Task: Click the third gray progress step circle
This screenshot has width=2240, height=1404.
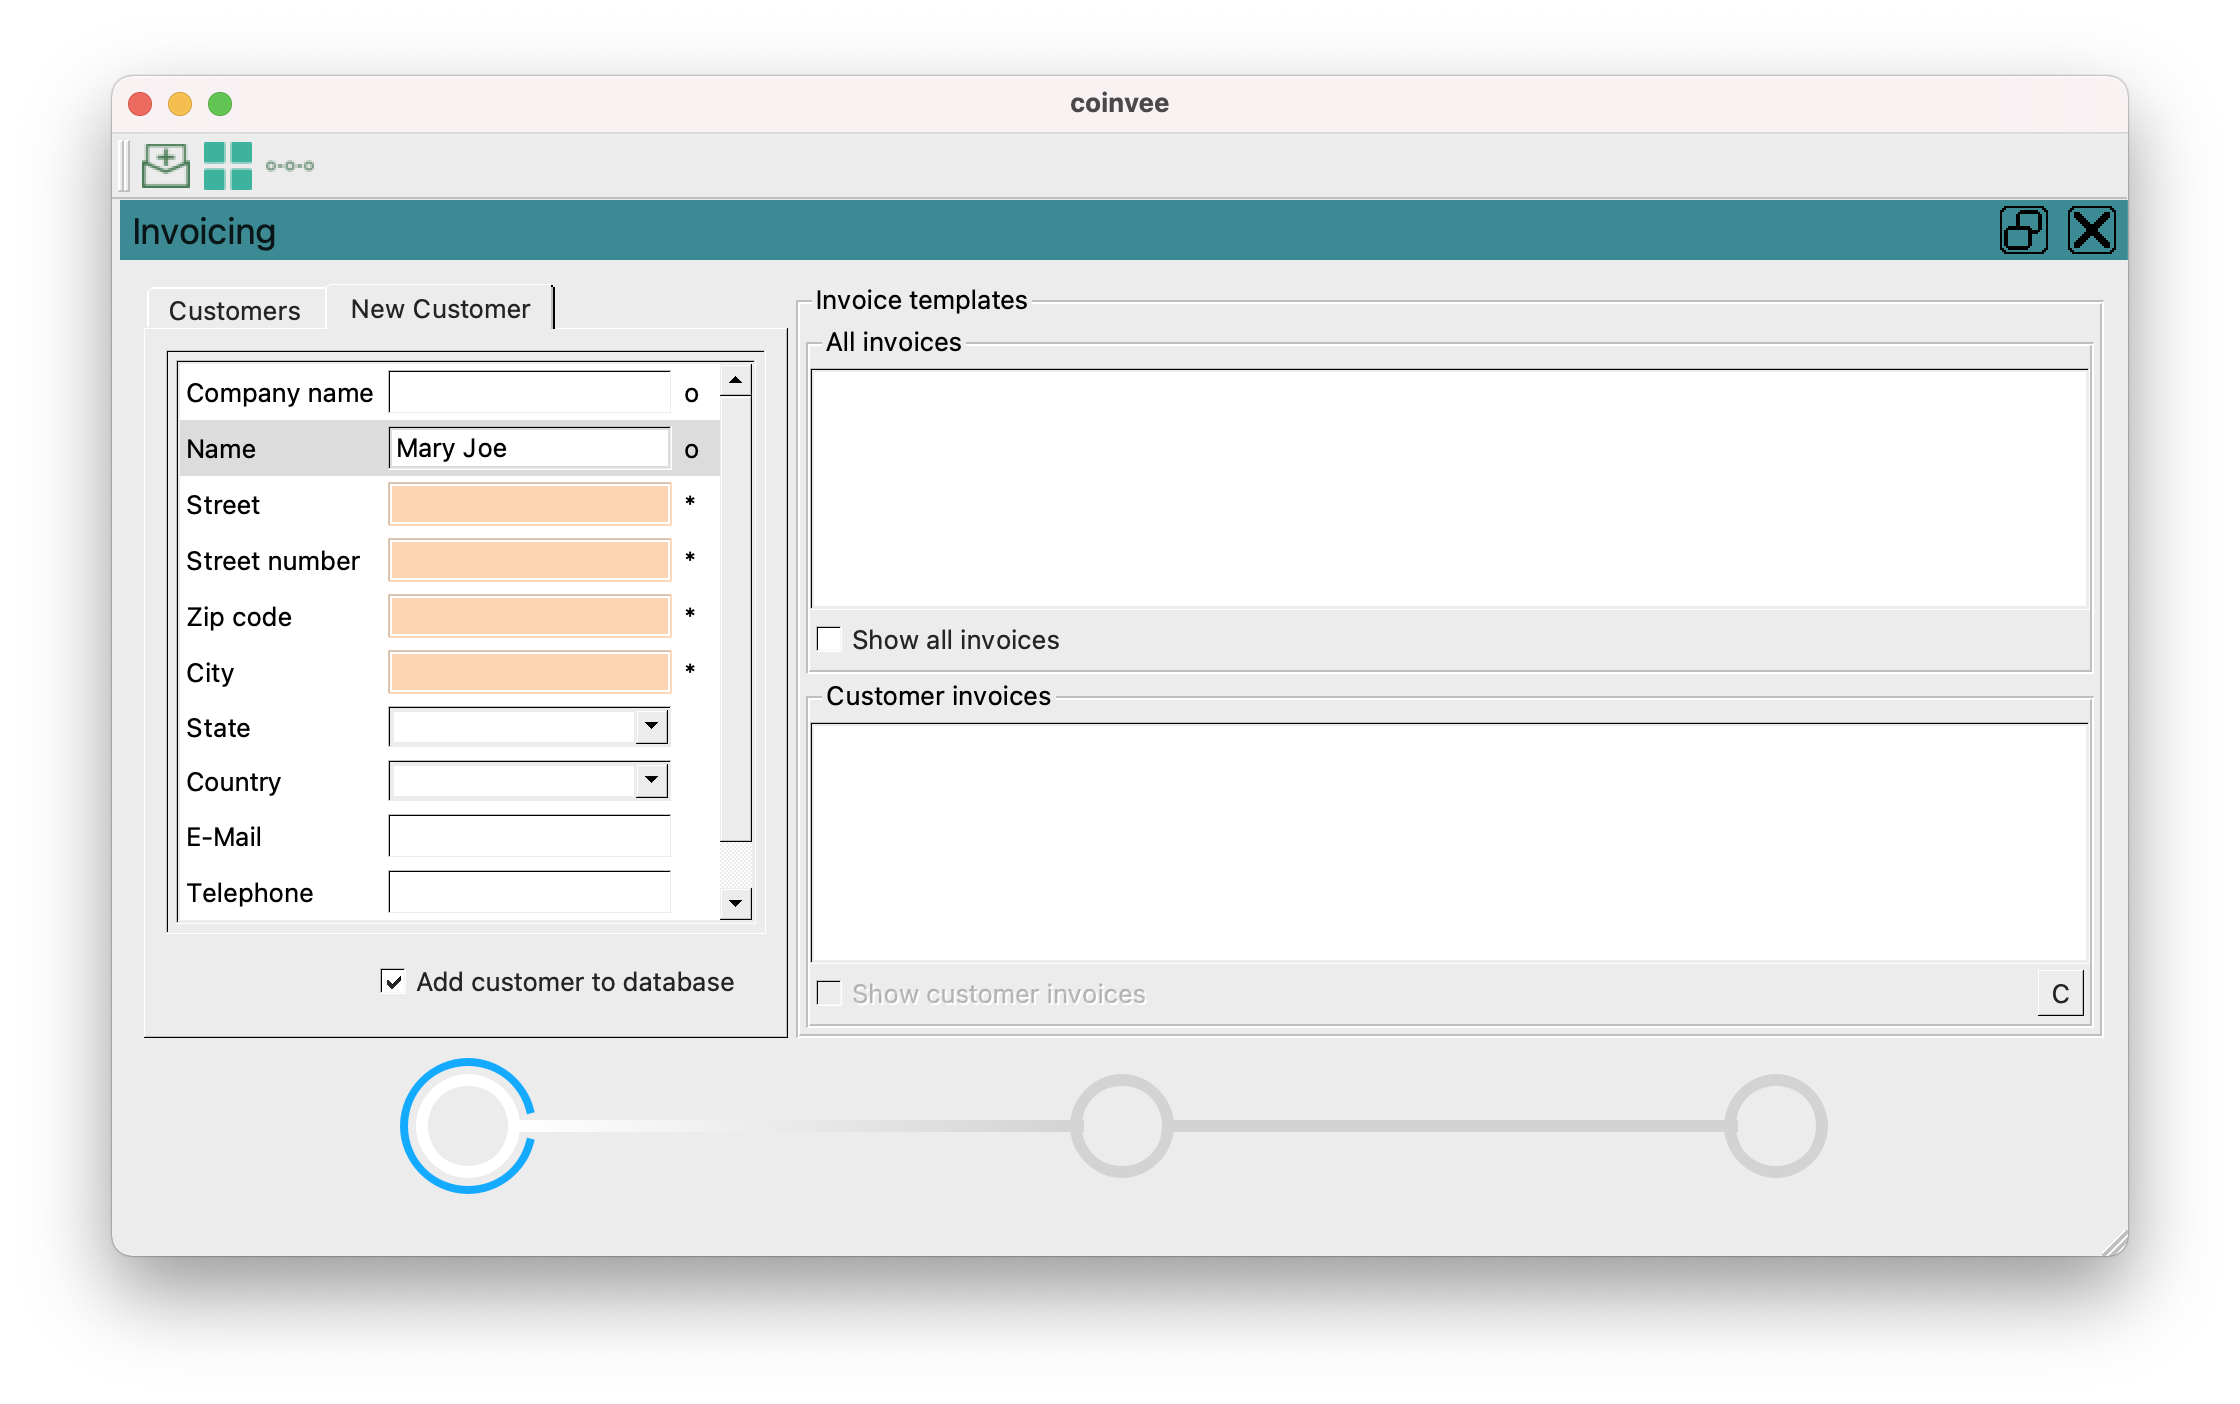Action: (1775, 1126)
